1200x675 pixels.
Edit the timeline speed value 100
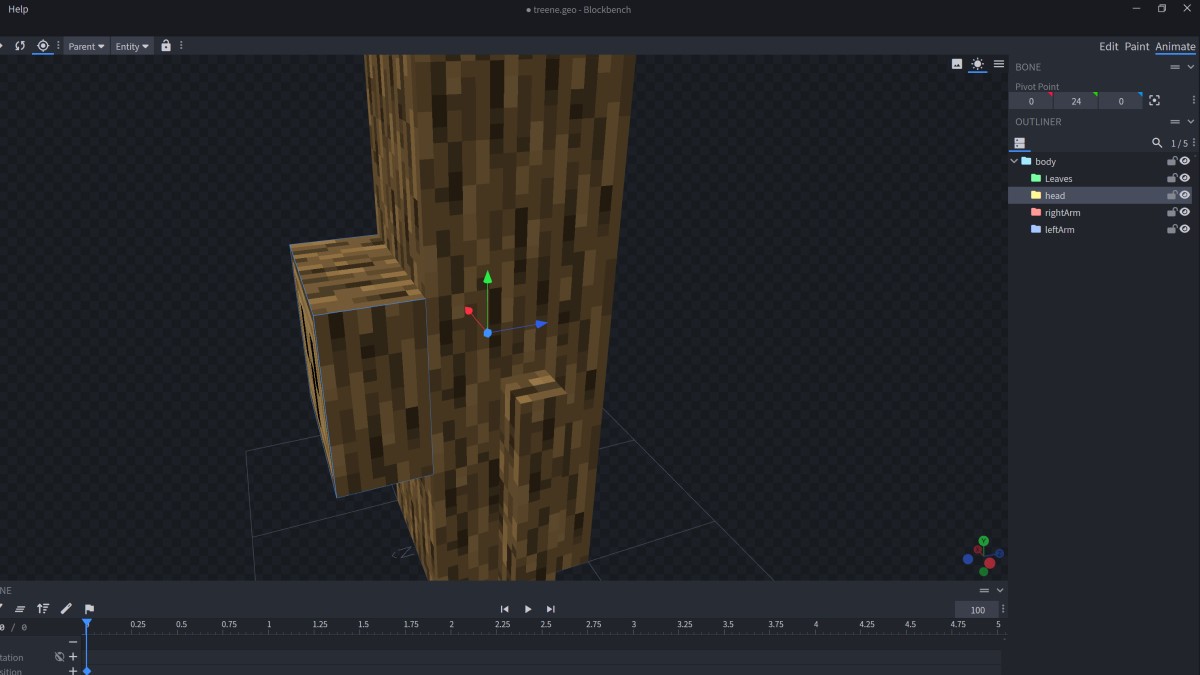(x=977, y=610)
